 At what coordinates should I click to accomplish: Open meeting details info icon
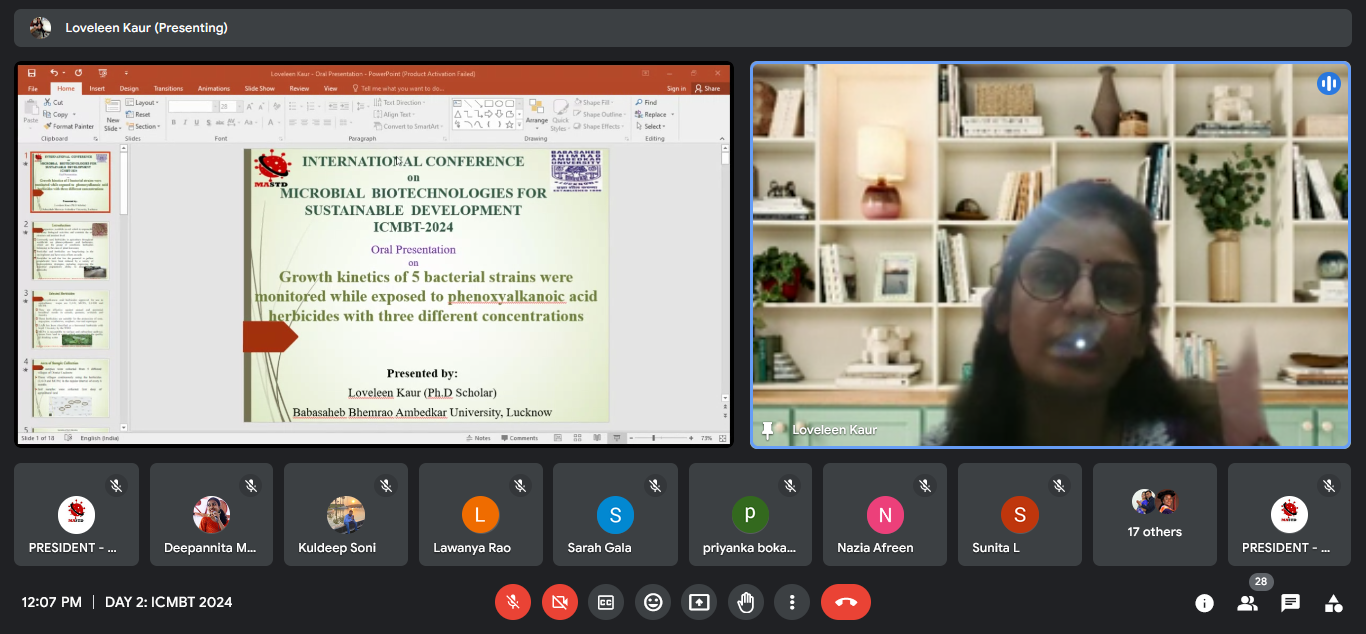pos(1204,603)
